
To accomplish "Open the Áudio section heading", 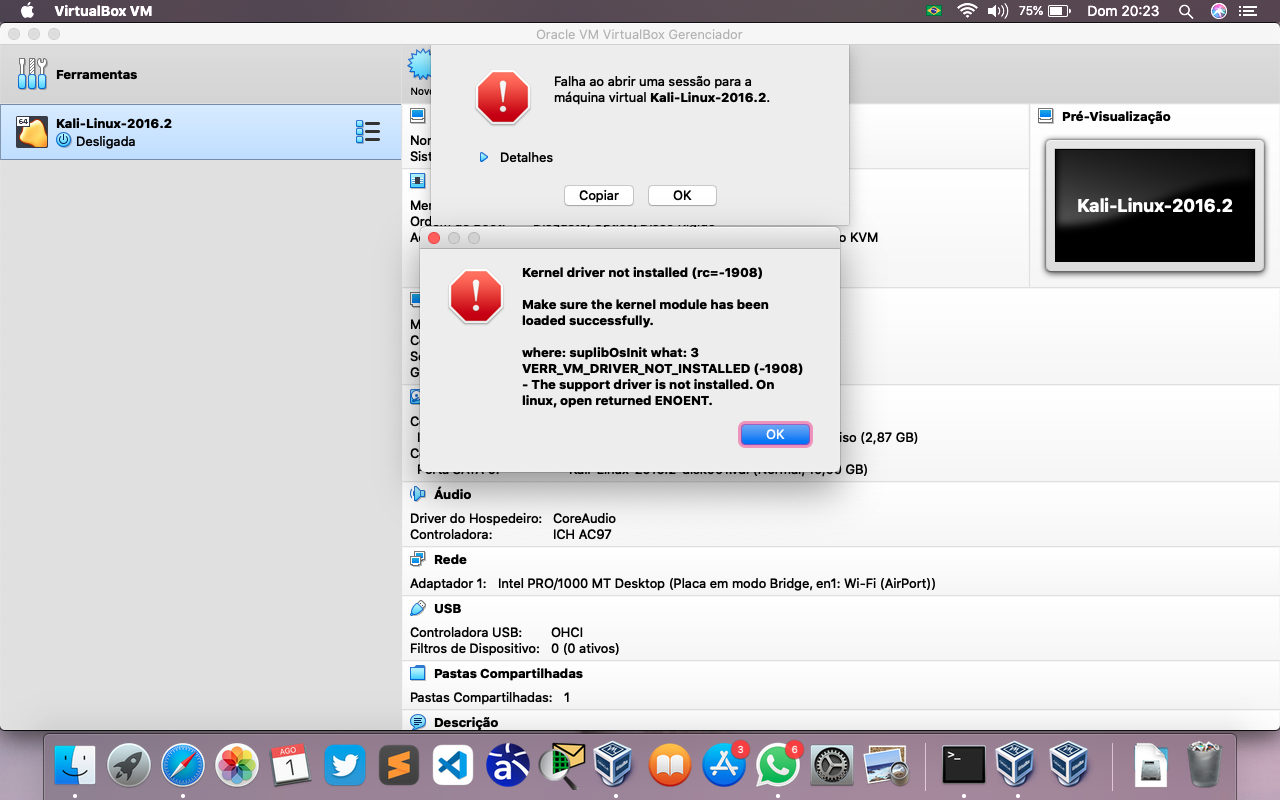I will pyautogui.click(x=452, y=494).
